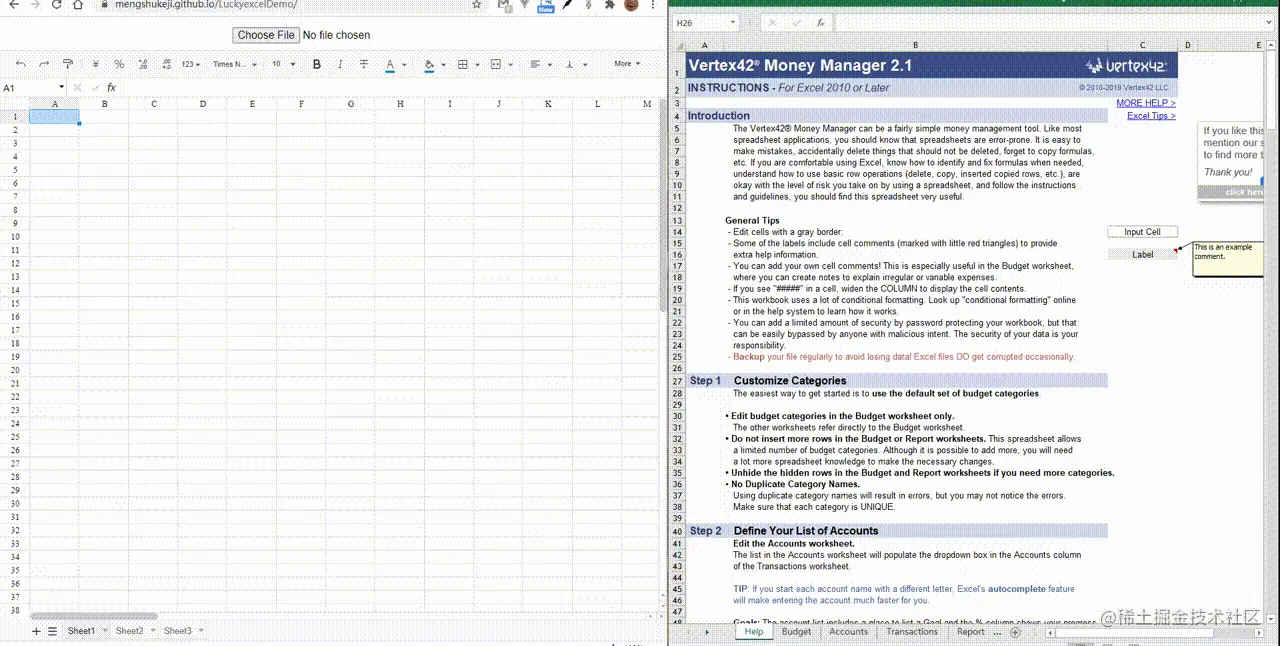Apply text color with A icon

point(390,64)
